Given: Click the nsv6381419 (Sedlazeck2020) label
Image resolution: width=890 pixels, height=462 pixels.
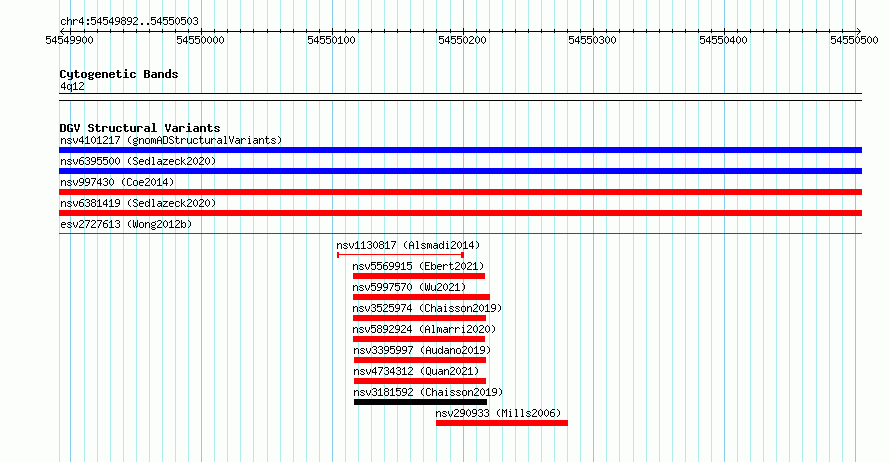Looking at the screenshot, I should (x=138, y=203).
